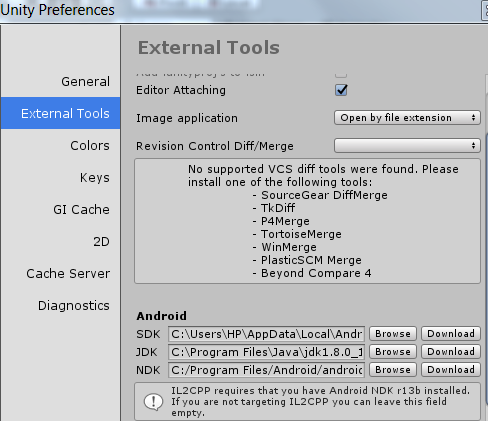Expand the Revision Control Diff/Merge dropdown
This screenshot has height=421, width=488.
407,146
